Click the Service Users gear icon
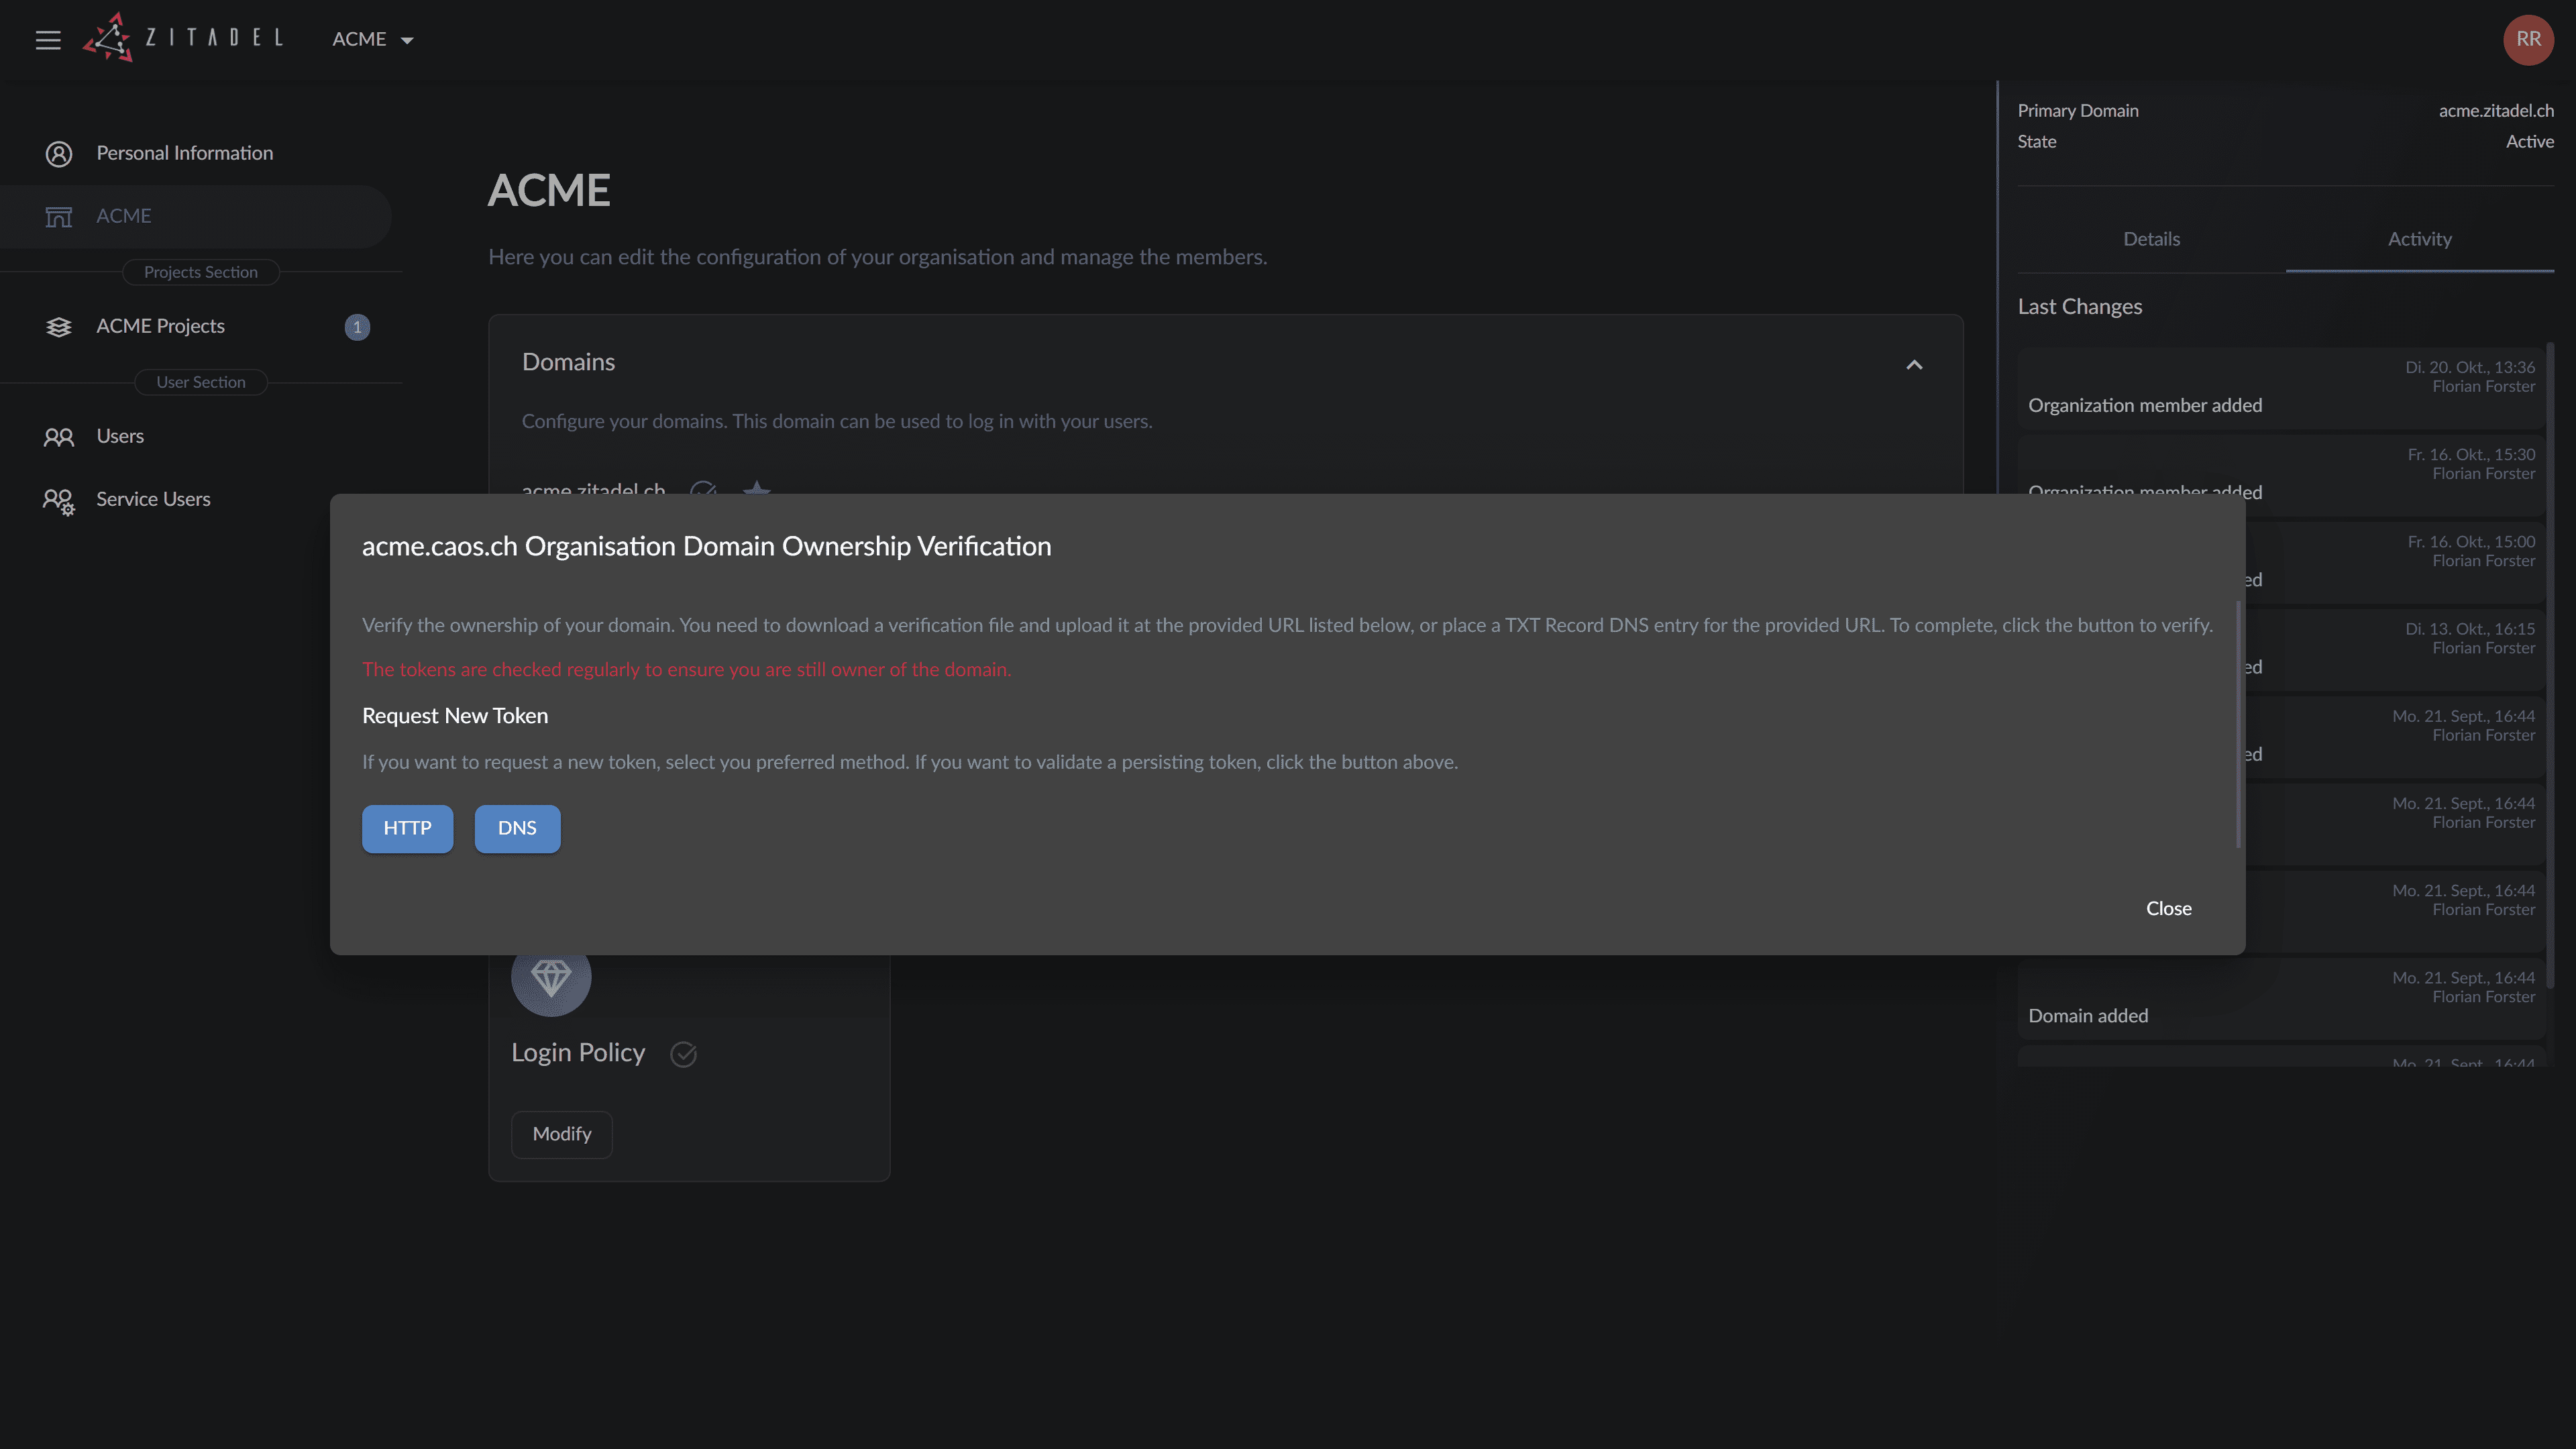 pos(59,501)
